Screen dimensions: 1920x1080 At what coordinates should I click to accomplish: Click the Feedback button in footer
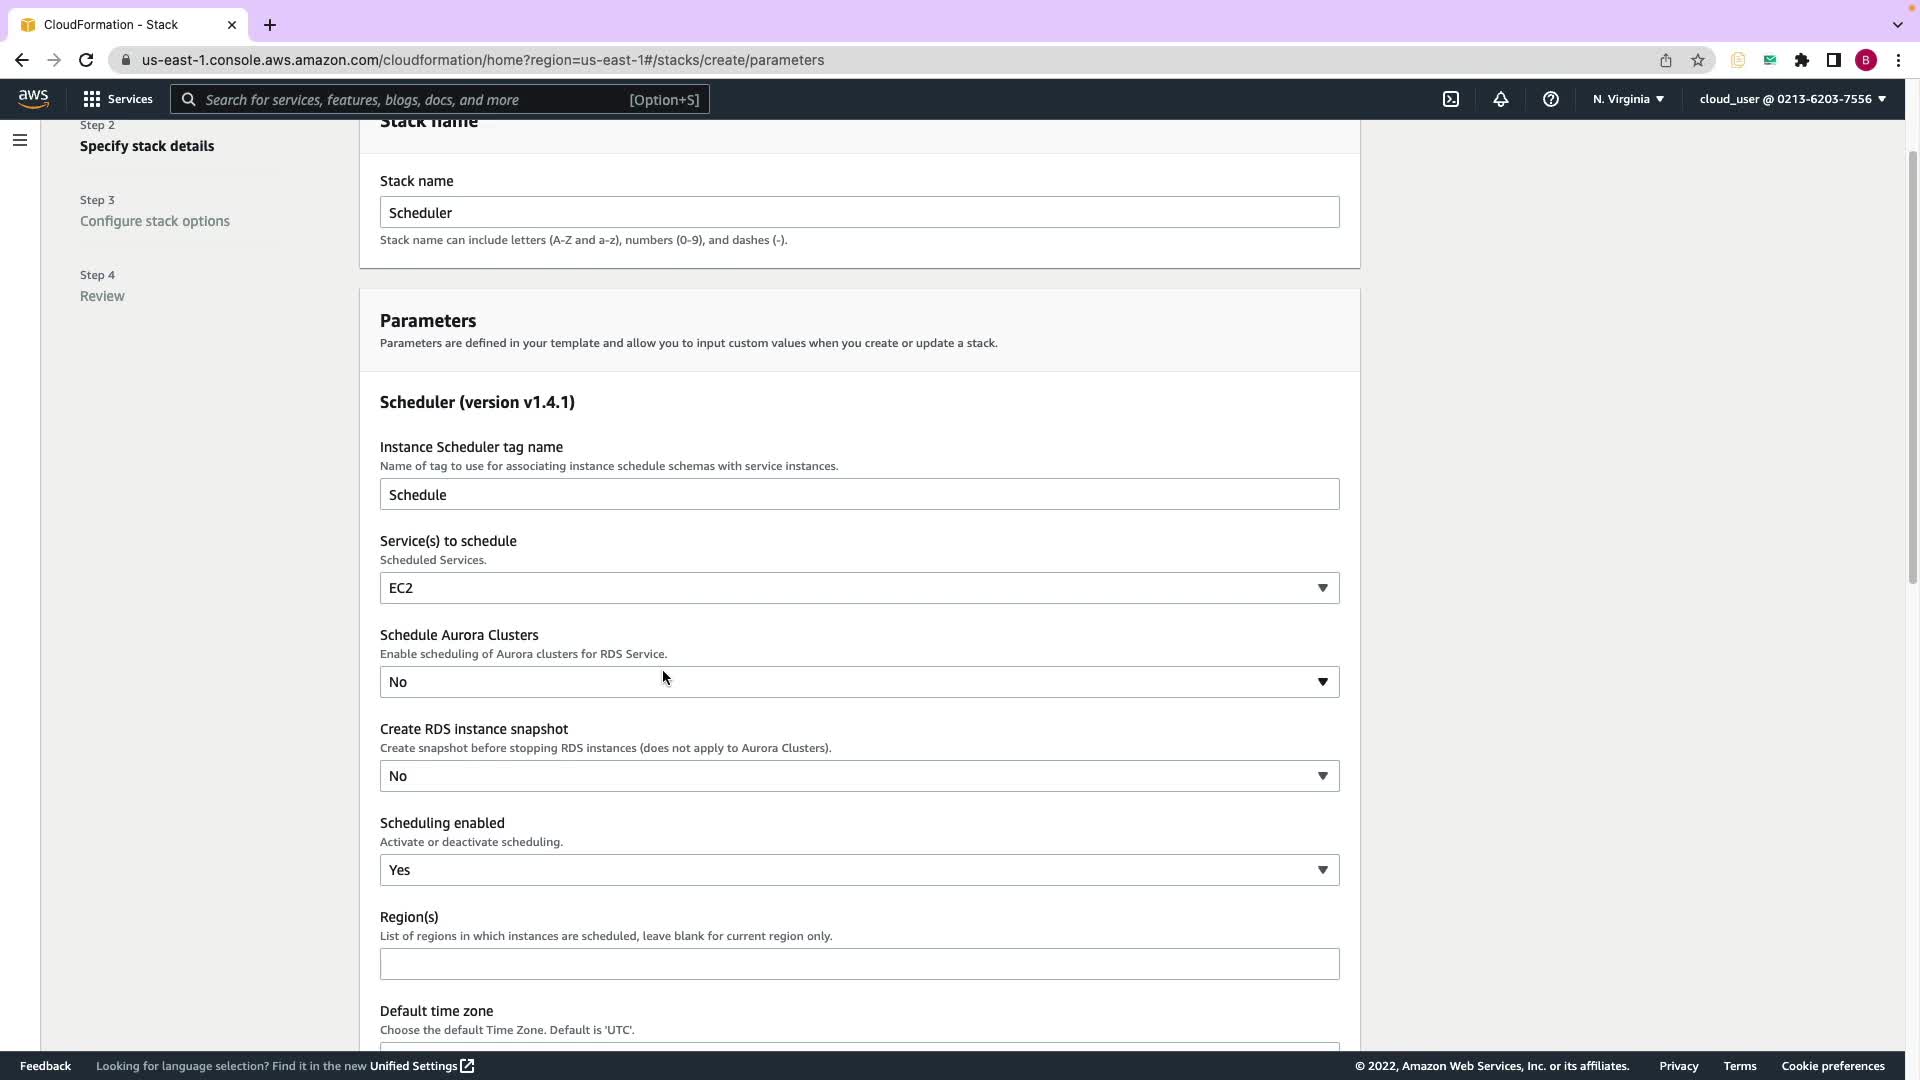(x=45, y=1066)
